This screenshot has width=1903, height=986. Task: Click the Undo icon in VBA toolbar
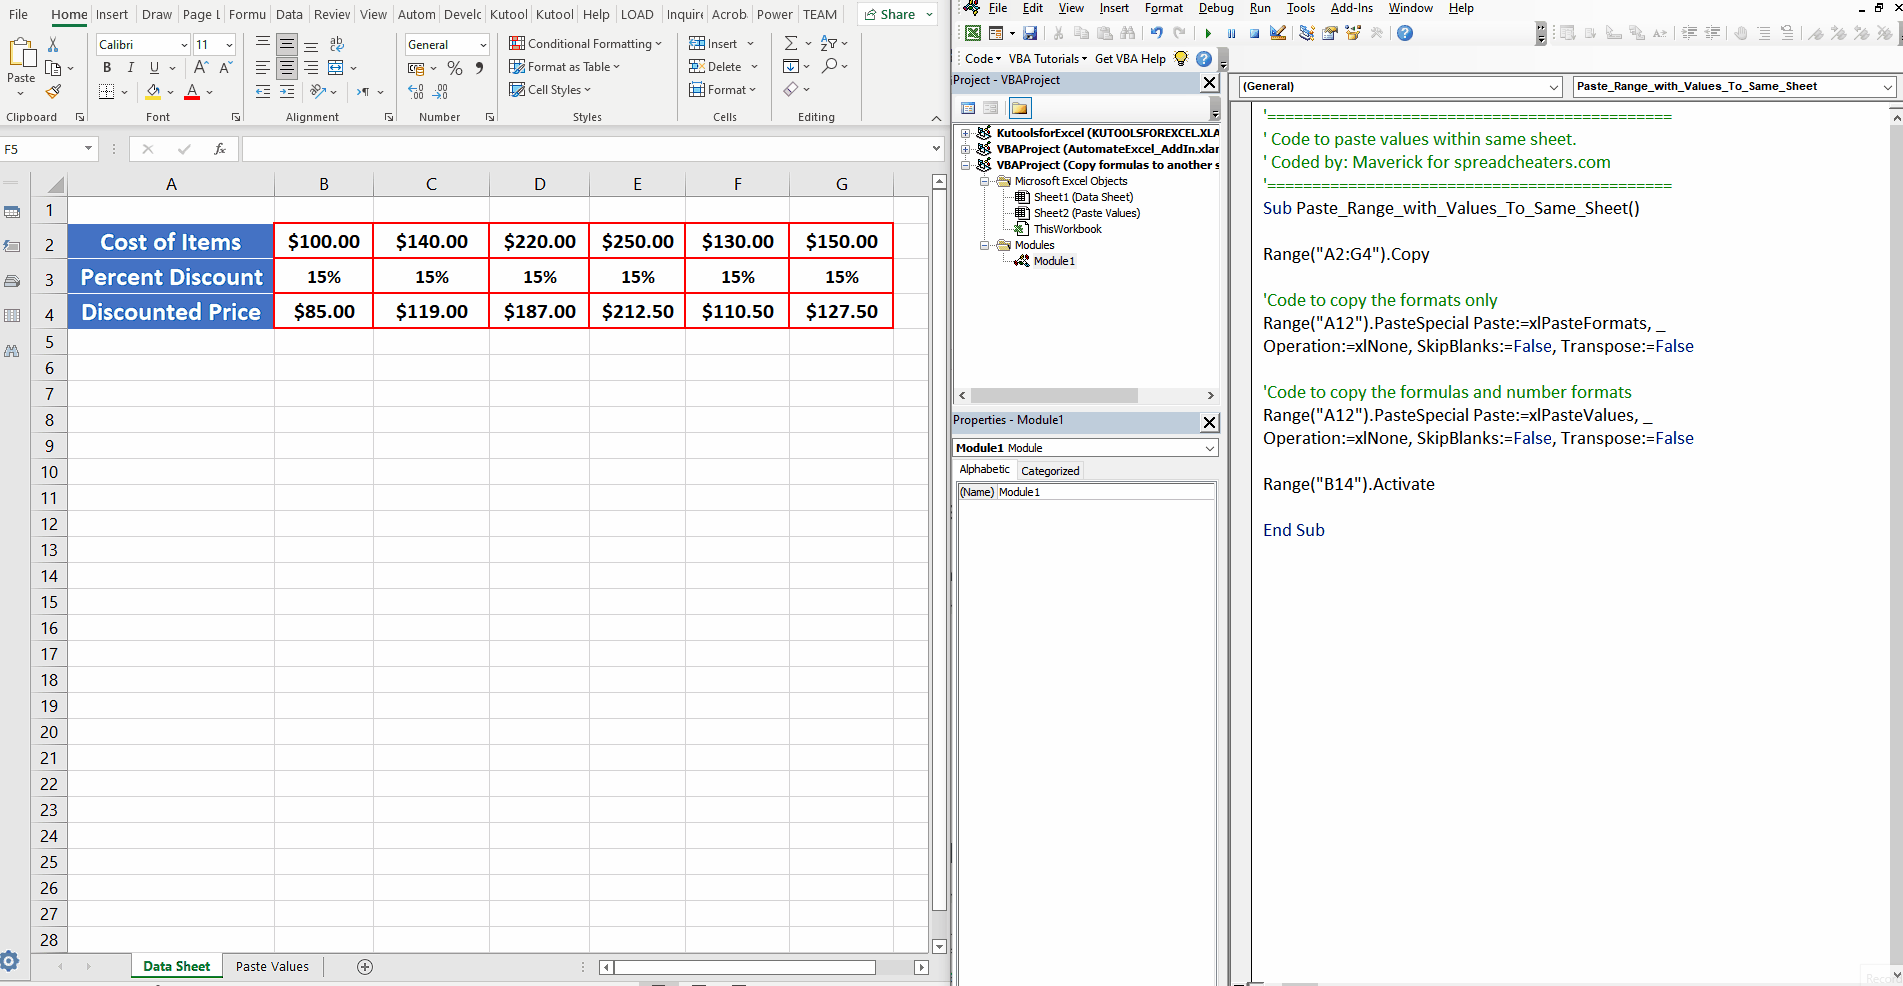point(1156,33)
